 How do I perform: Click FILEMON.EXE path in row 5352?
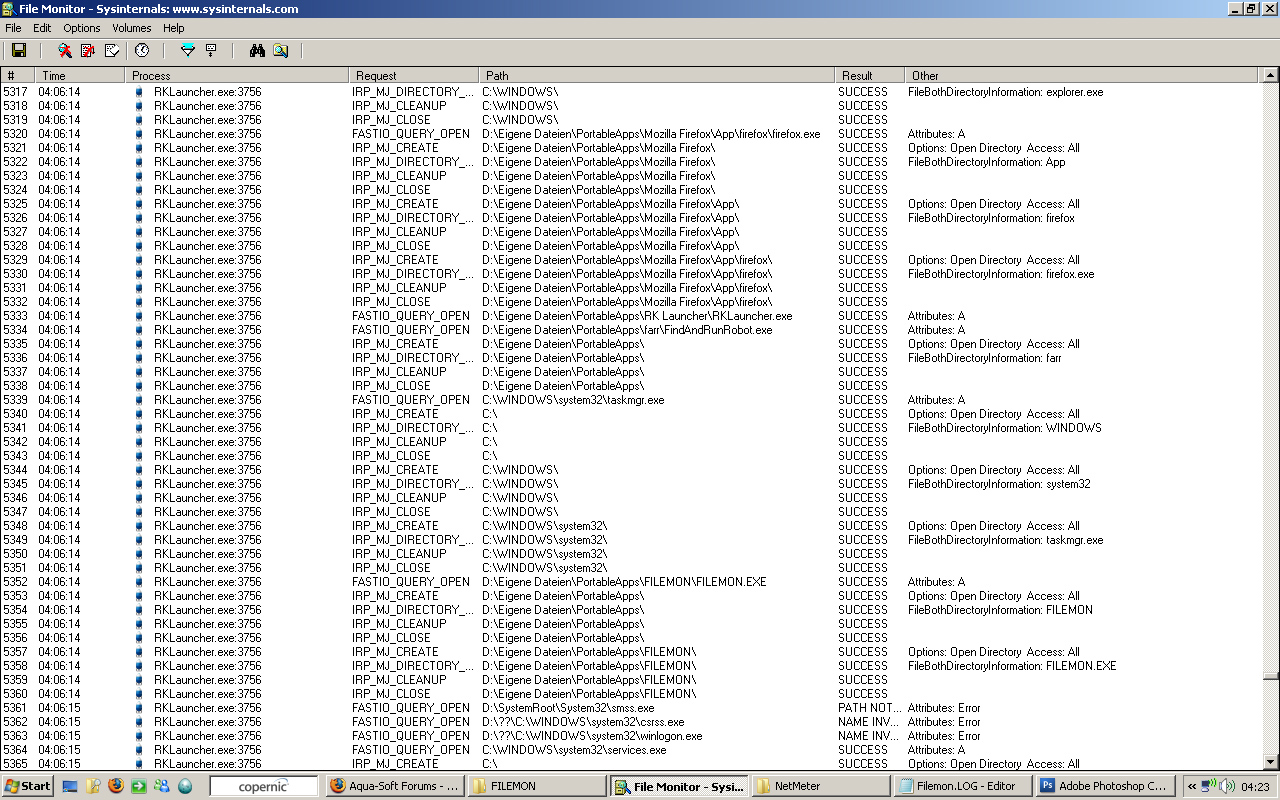(624, 581)
